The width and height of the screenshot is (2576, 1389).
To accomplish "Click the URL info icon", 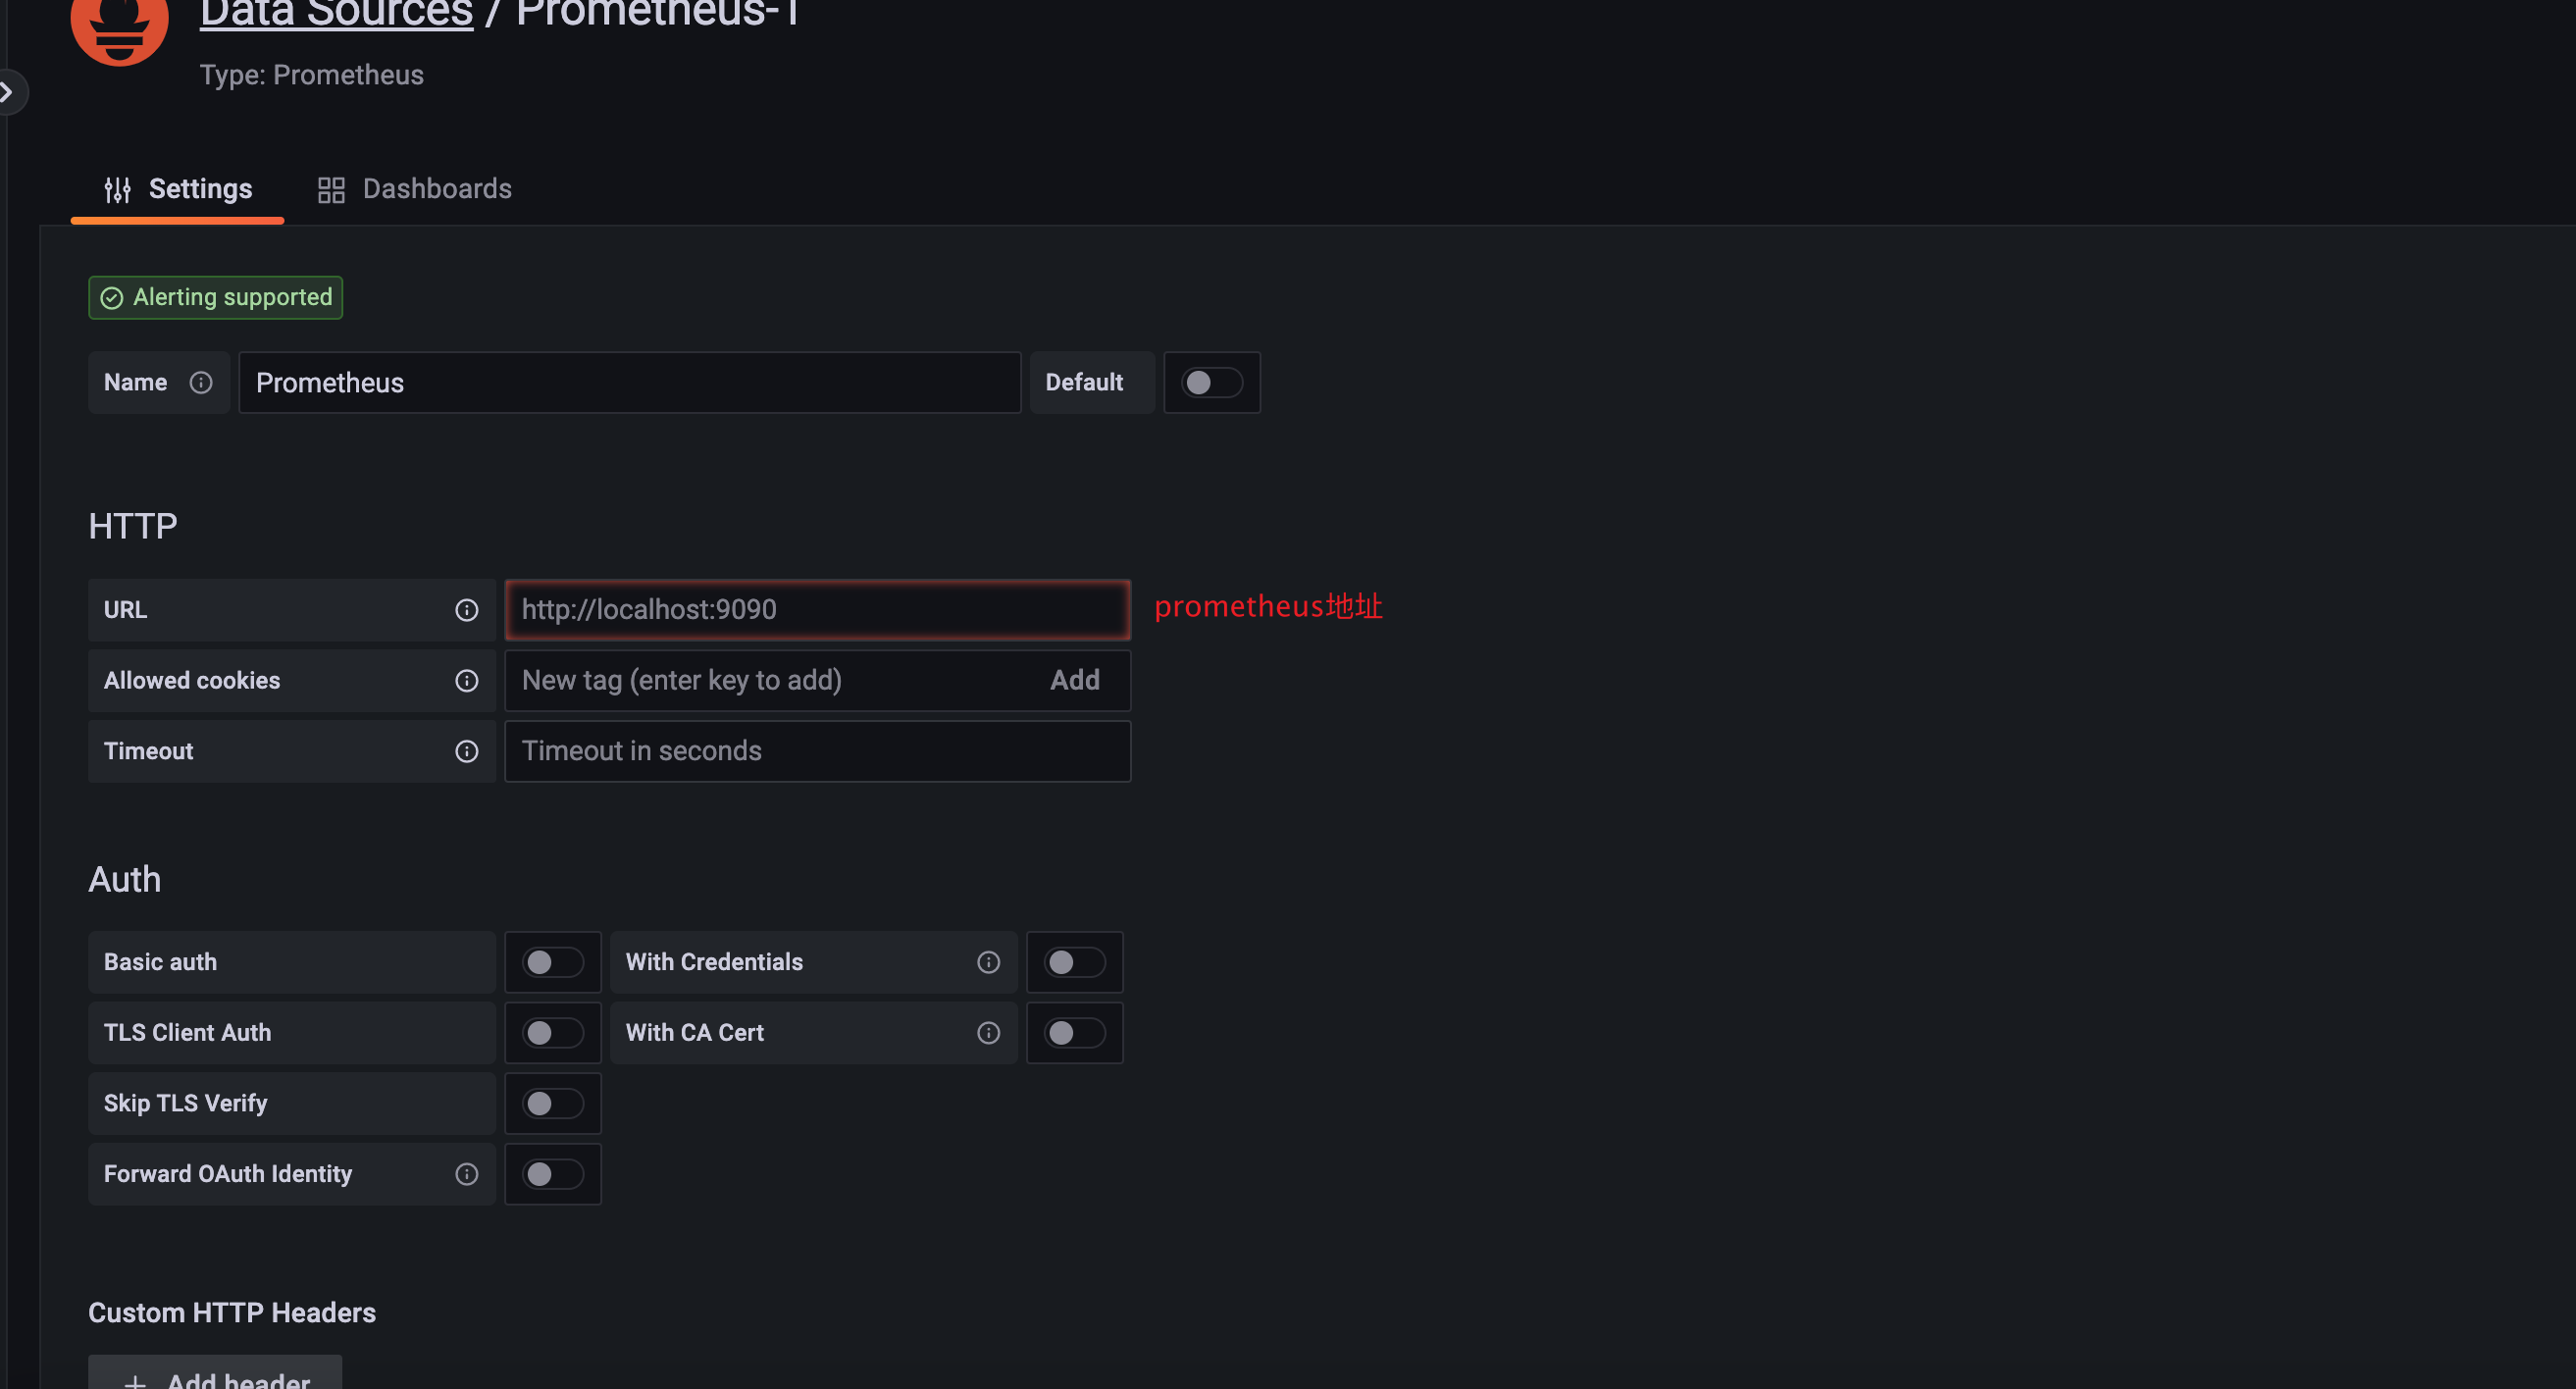I will click(x=466, y=610).
